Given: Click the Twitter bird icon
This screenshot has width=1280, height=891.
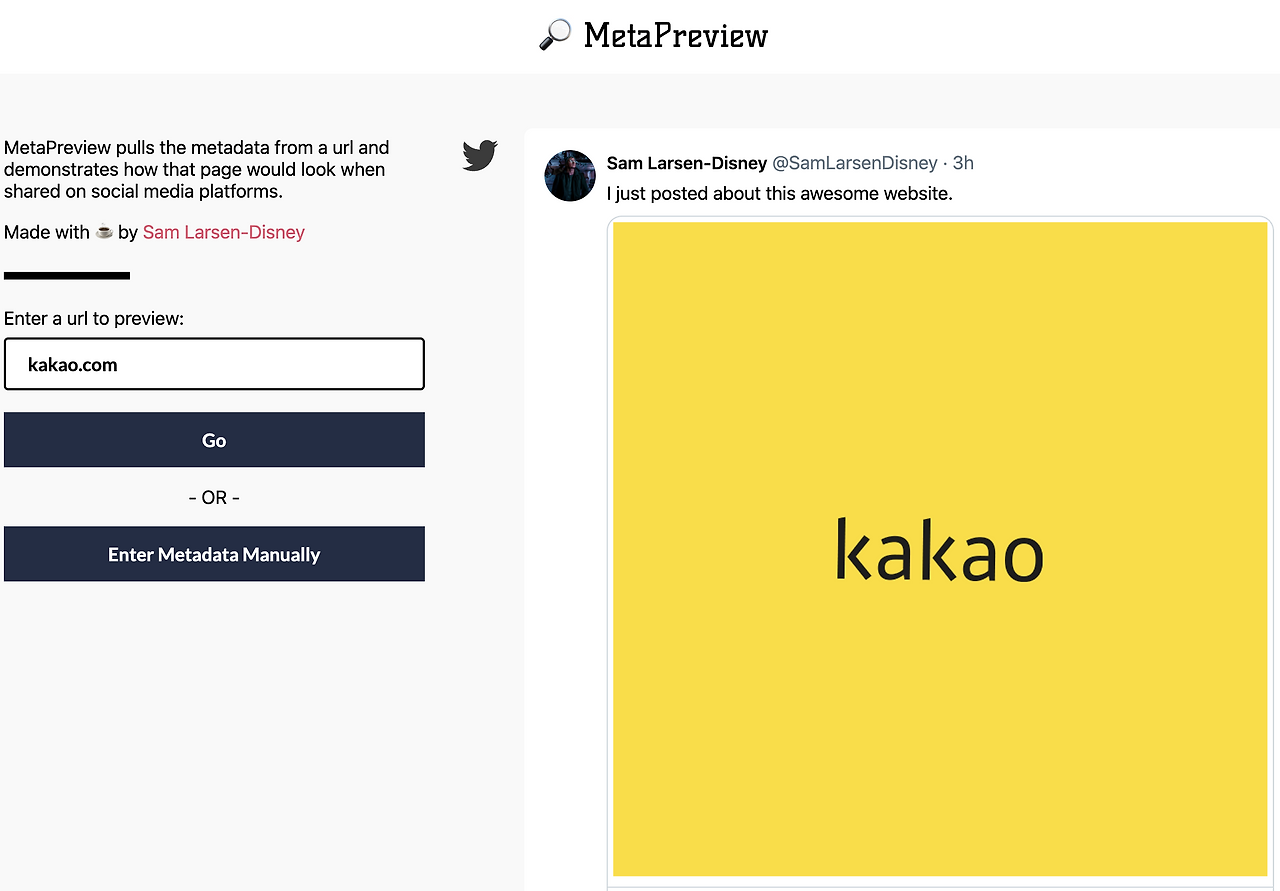Looking at the screenshot, I should [480, 155].
